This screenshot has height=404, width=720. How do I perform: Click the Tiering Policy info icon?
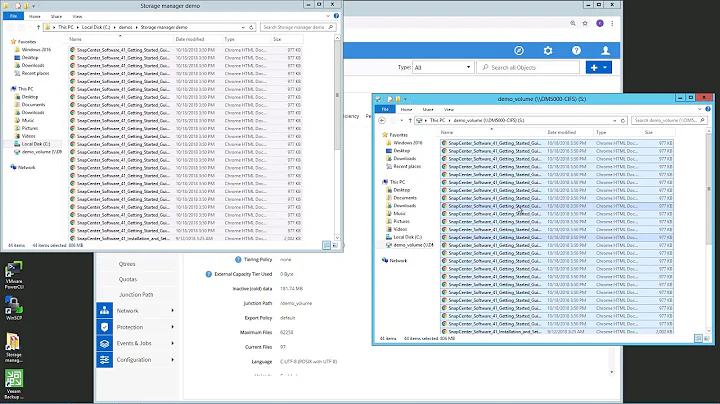tap(238, 259)
